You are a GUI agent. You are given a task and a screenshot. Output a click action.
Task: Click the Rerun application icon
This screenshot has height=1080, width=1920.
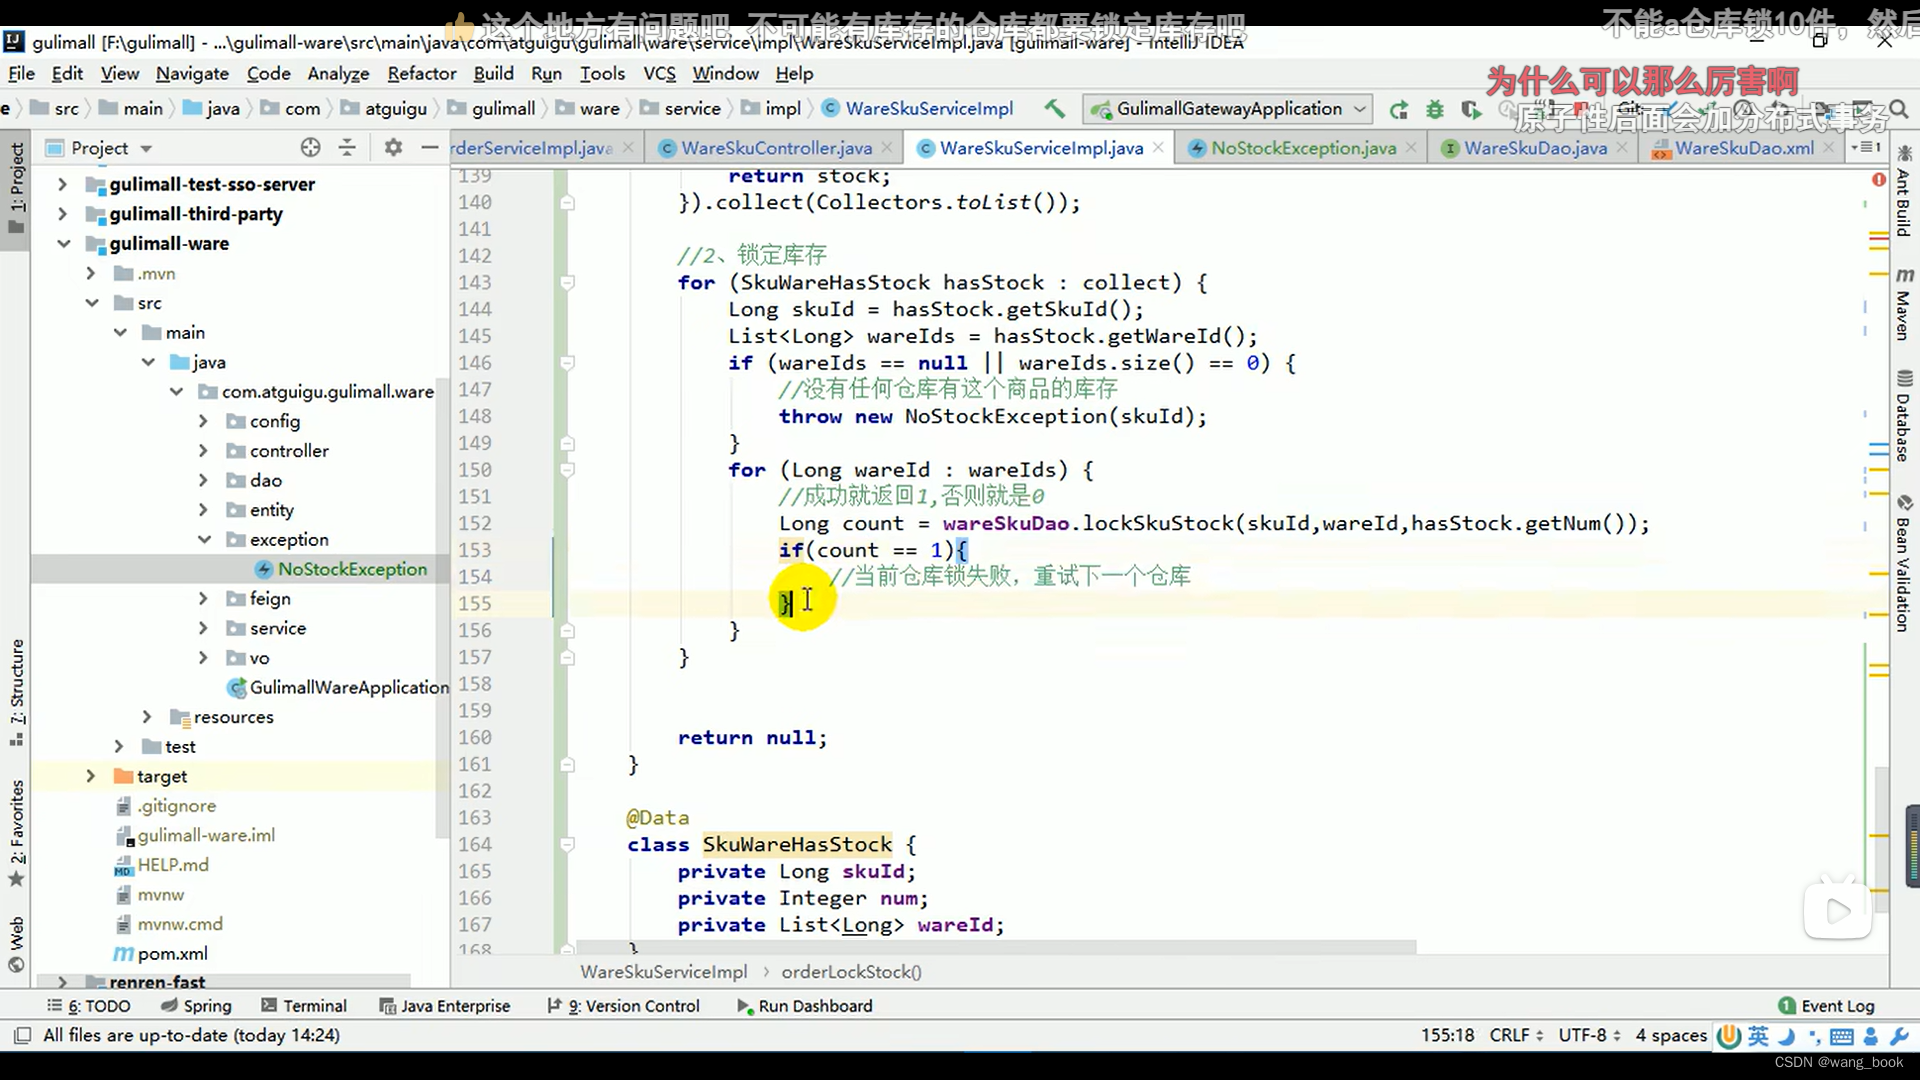click(1398, 109)
